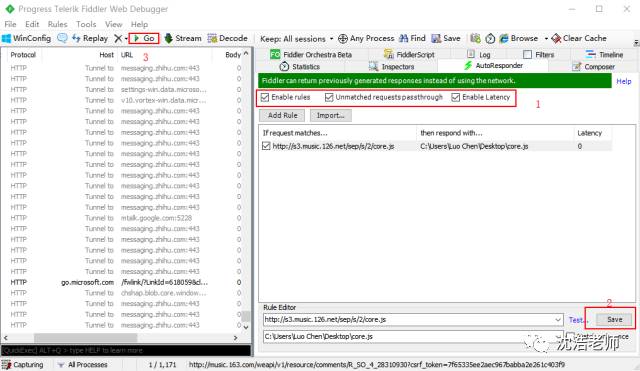Click the comment bubble icon in toolbar
This screenshot has height=371, width=640.
[x=62, y=38]
